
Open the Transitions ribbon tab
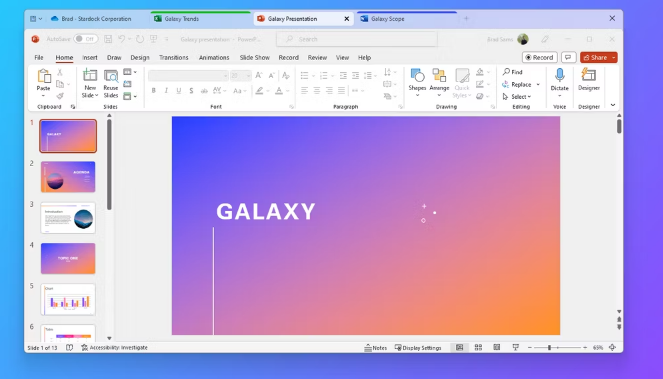click(173, 58)
